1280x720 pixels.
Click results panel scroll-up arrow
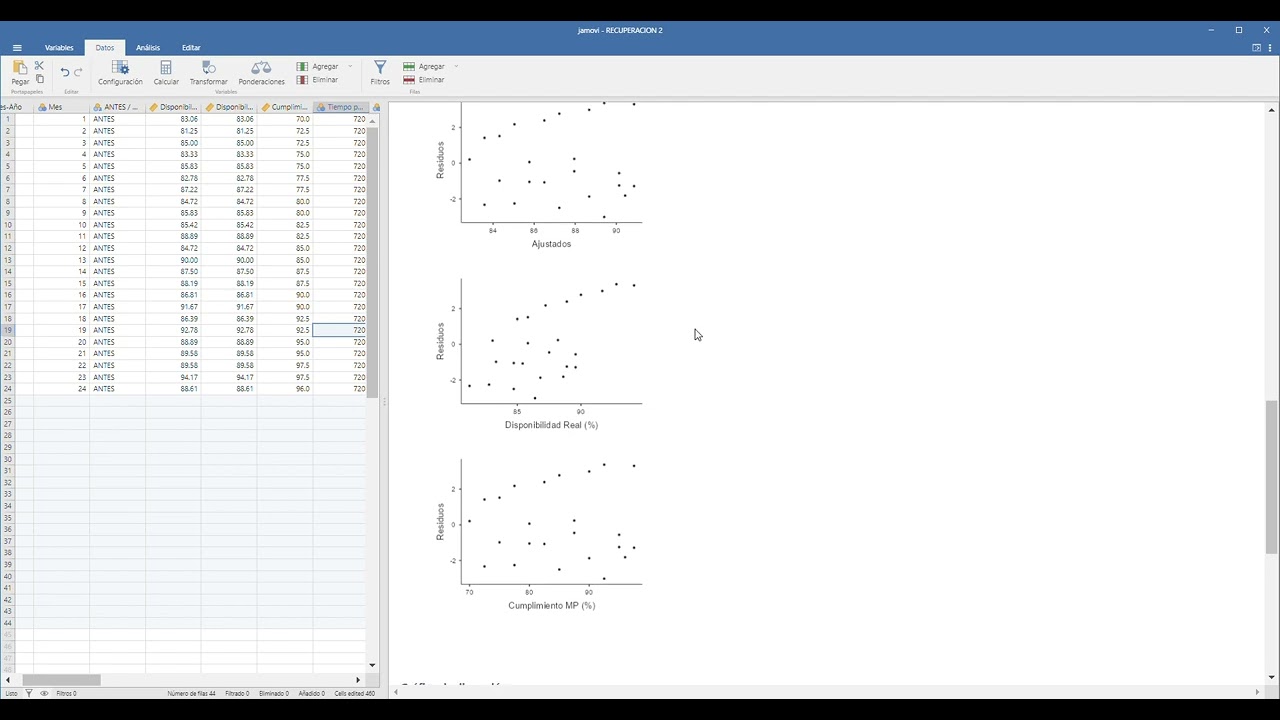click(1272, 109)
